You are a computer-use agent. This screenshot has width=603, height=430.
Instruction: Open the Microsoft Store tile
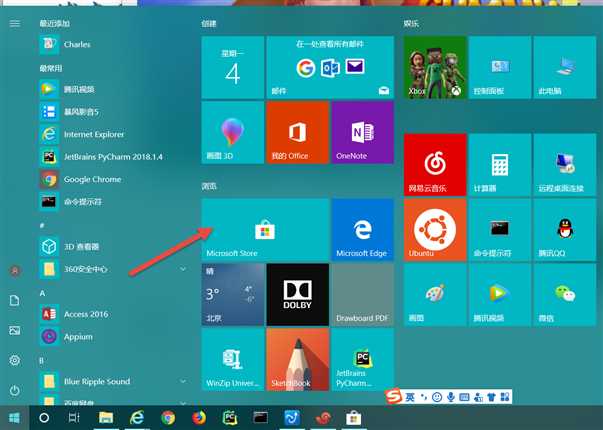click(265, 230)
